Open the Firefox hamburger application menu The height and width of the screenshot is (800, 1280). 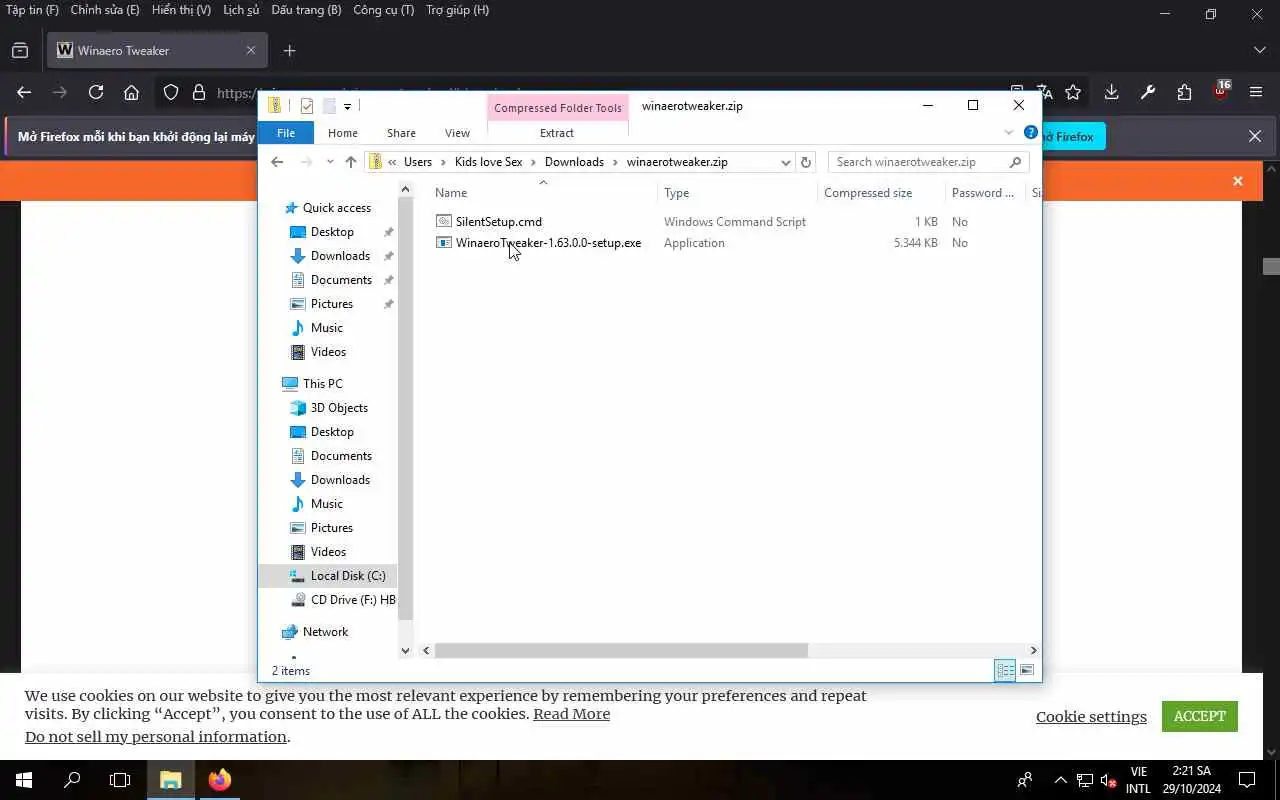pos(1257,92)
